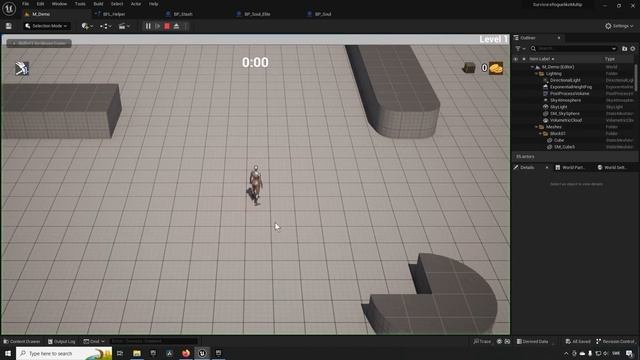Open the Select menu
Image resolution: width=640 pixels, height=360 pixels.
117,4
